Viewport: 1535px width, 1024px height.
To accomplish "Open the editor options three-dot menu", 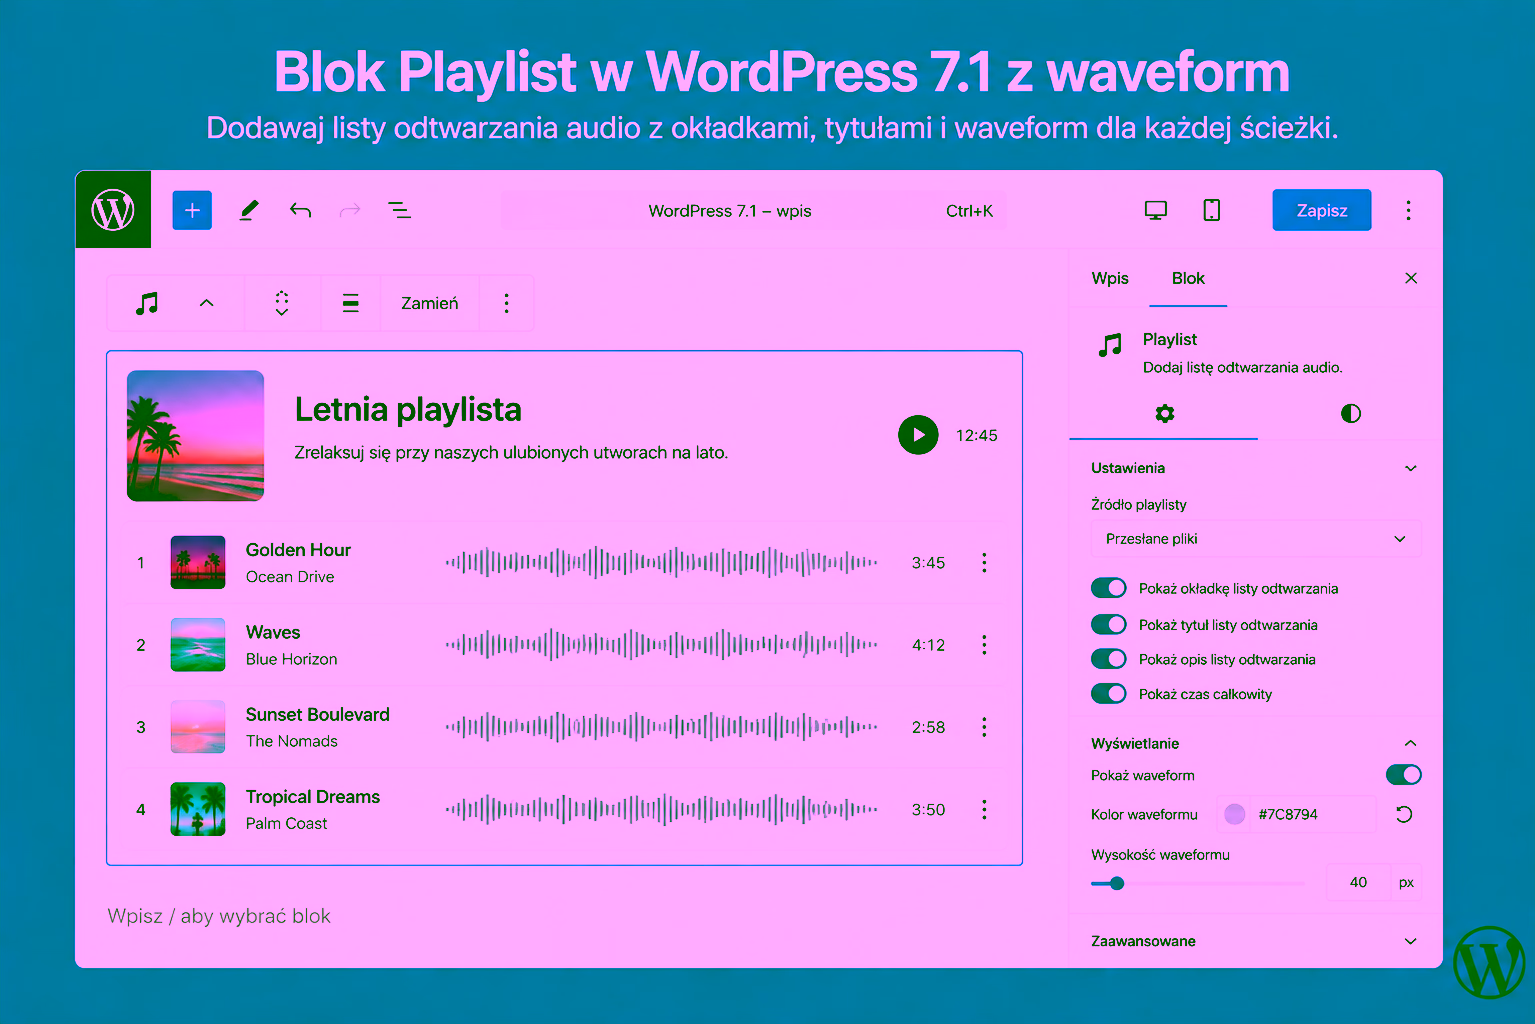I will pos(1408,210).
